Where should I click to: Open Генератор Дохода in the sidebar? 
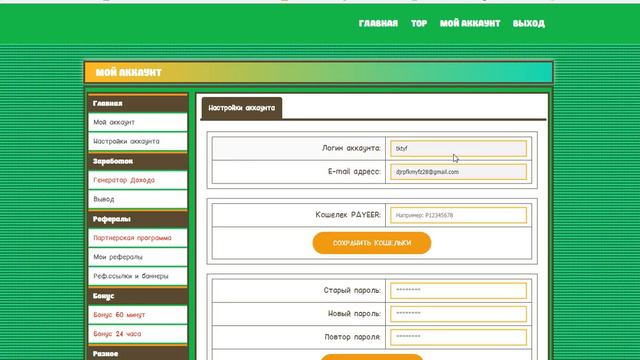(x=138, y=180)
